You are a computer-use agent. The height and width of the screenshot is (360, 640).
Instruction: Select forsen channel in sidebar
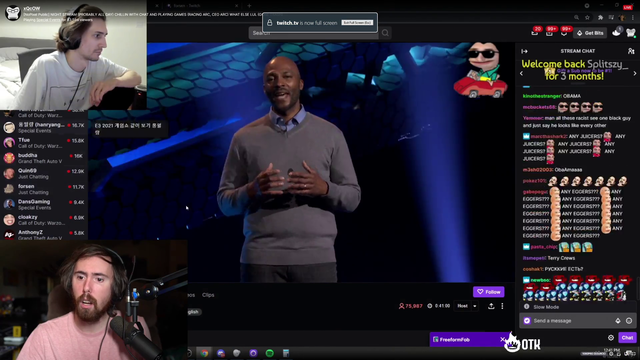44,189
